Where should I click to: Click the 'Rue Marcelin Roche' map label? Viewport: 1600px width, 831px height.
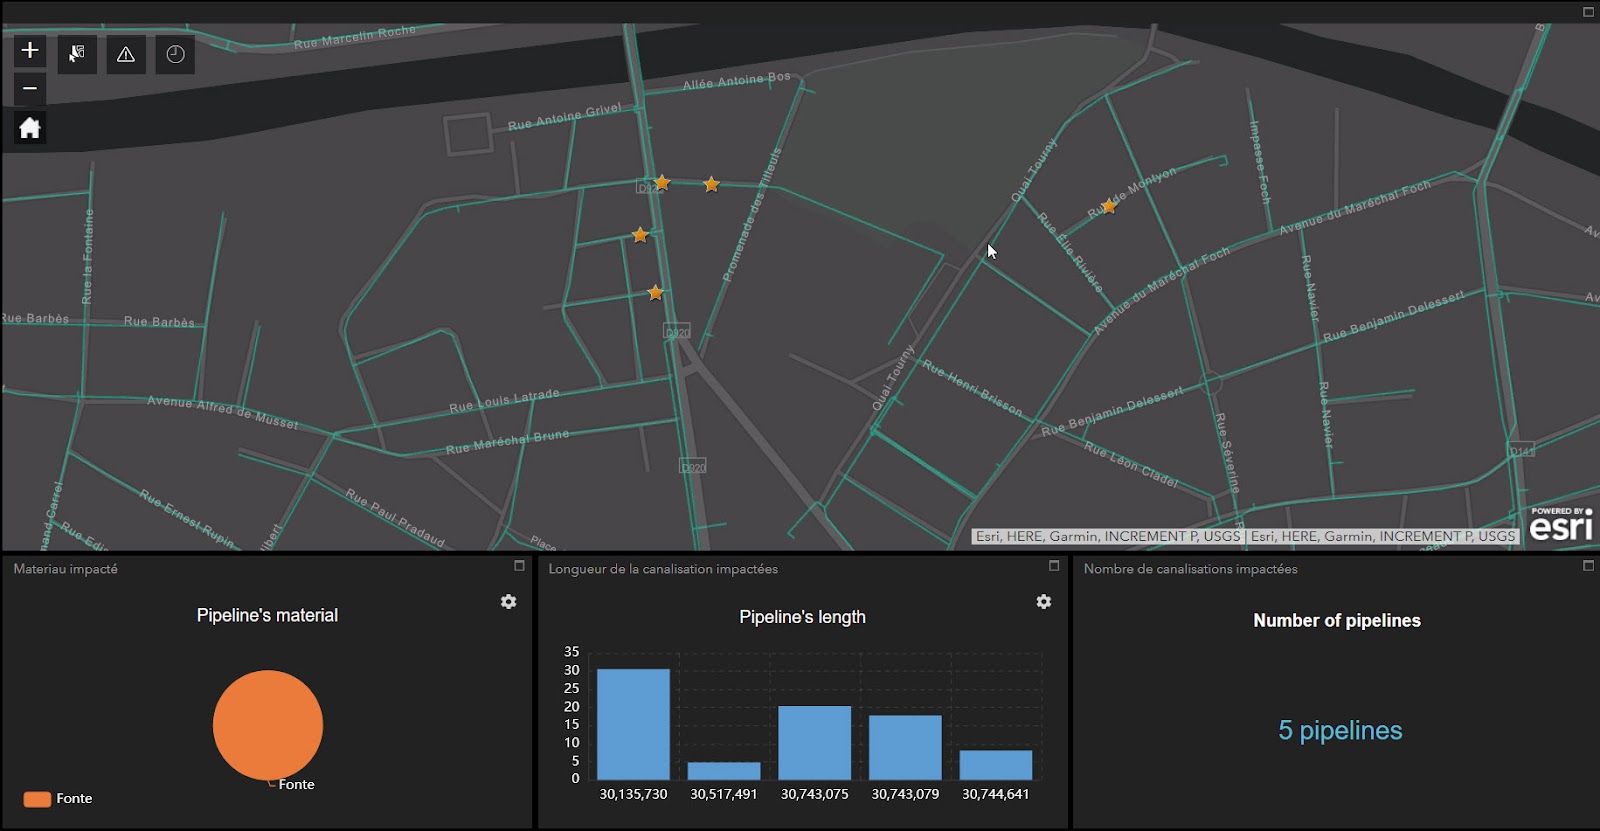click(x=354, y=37)
